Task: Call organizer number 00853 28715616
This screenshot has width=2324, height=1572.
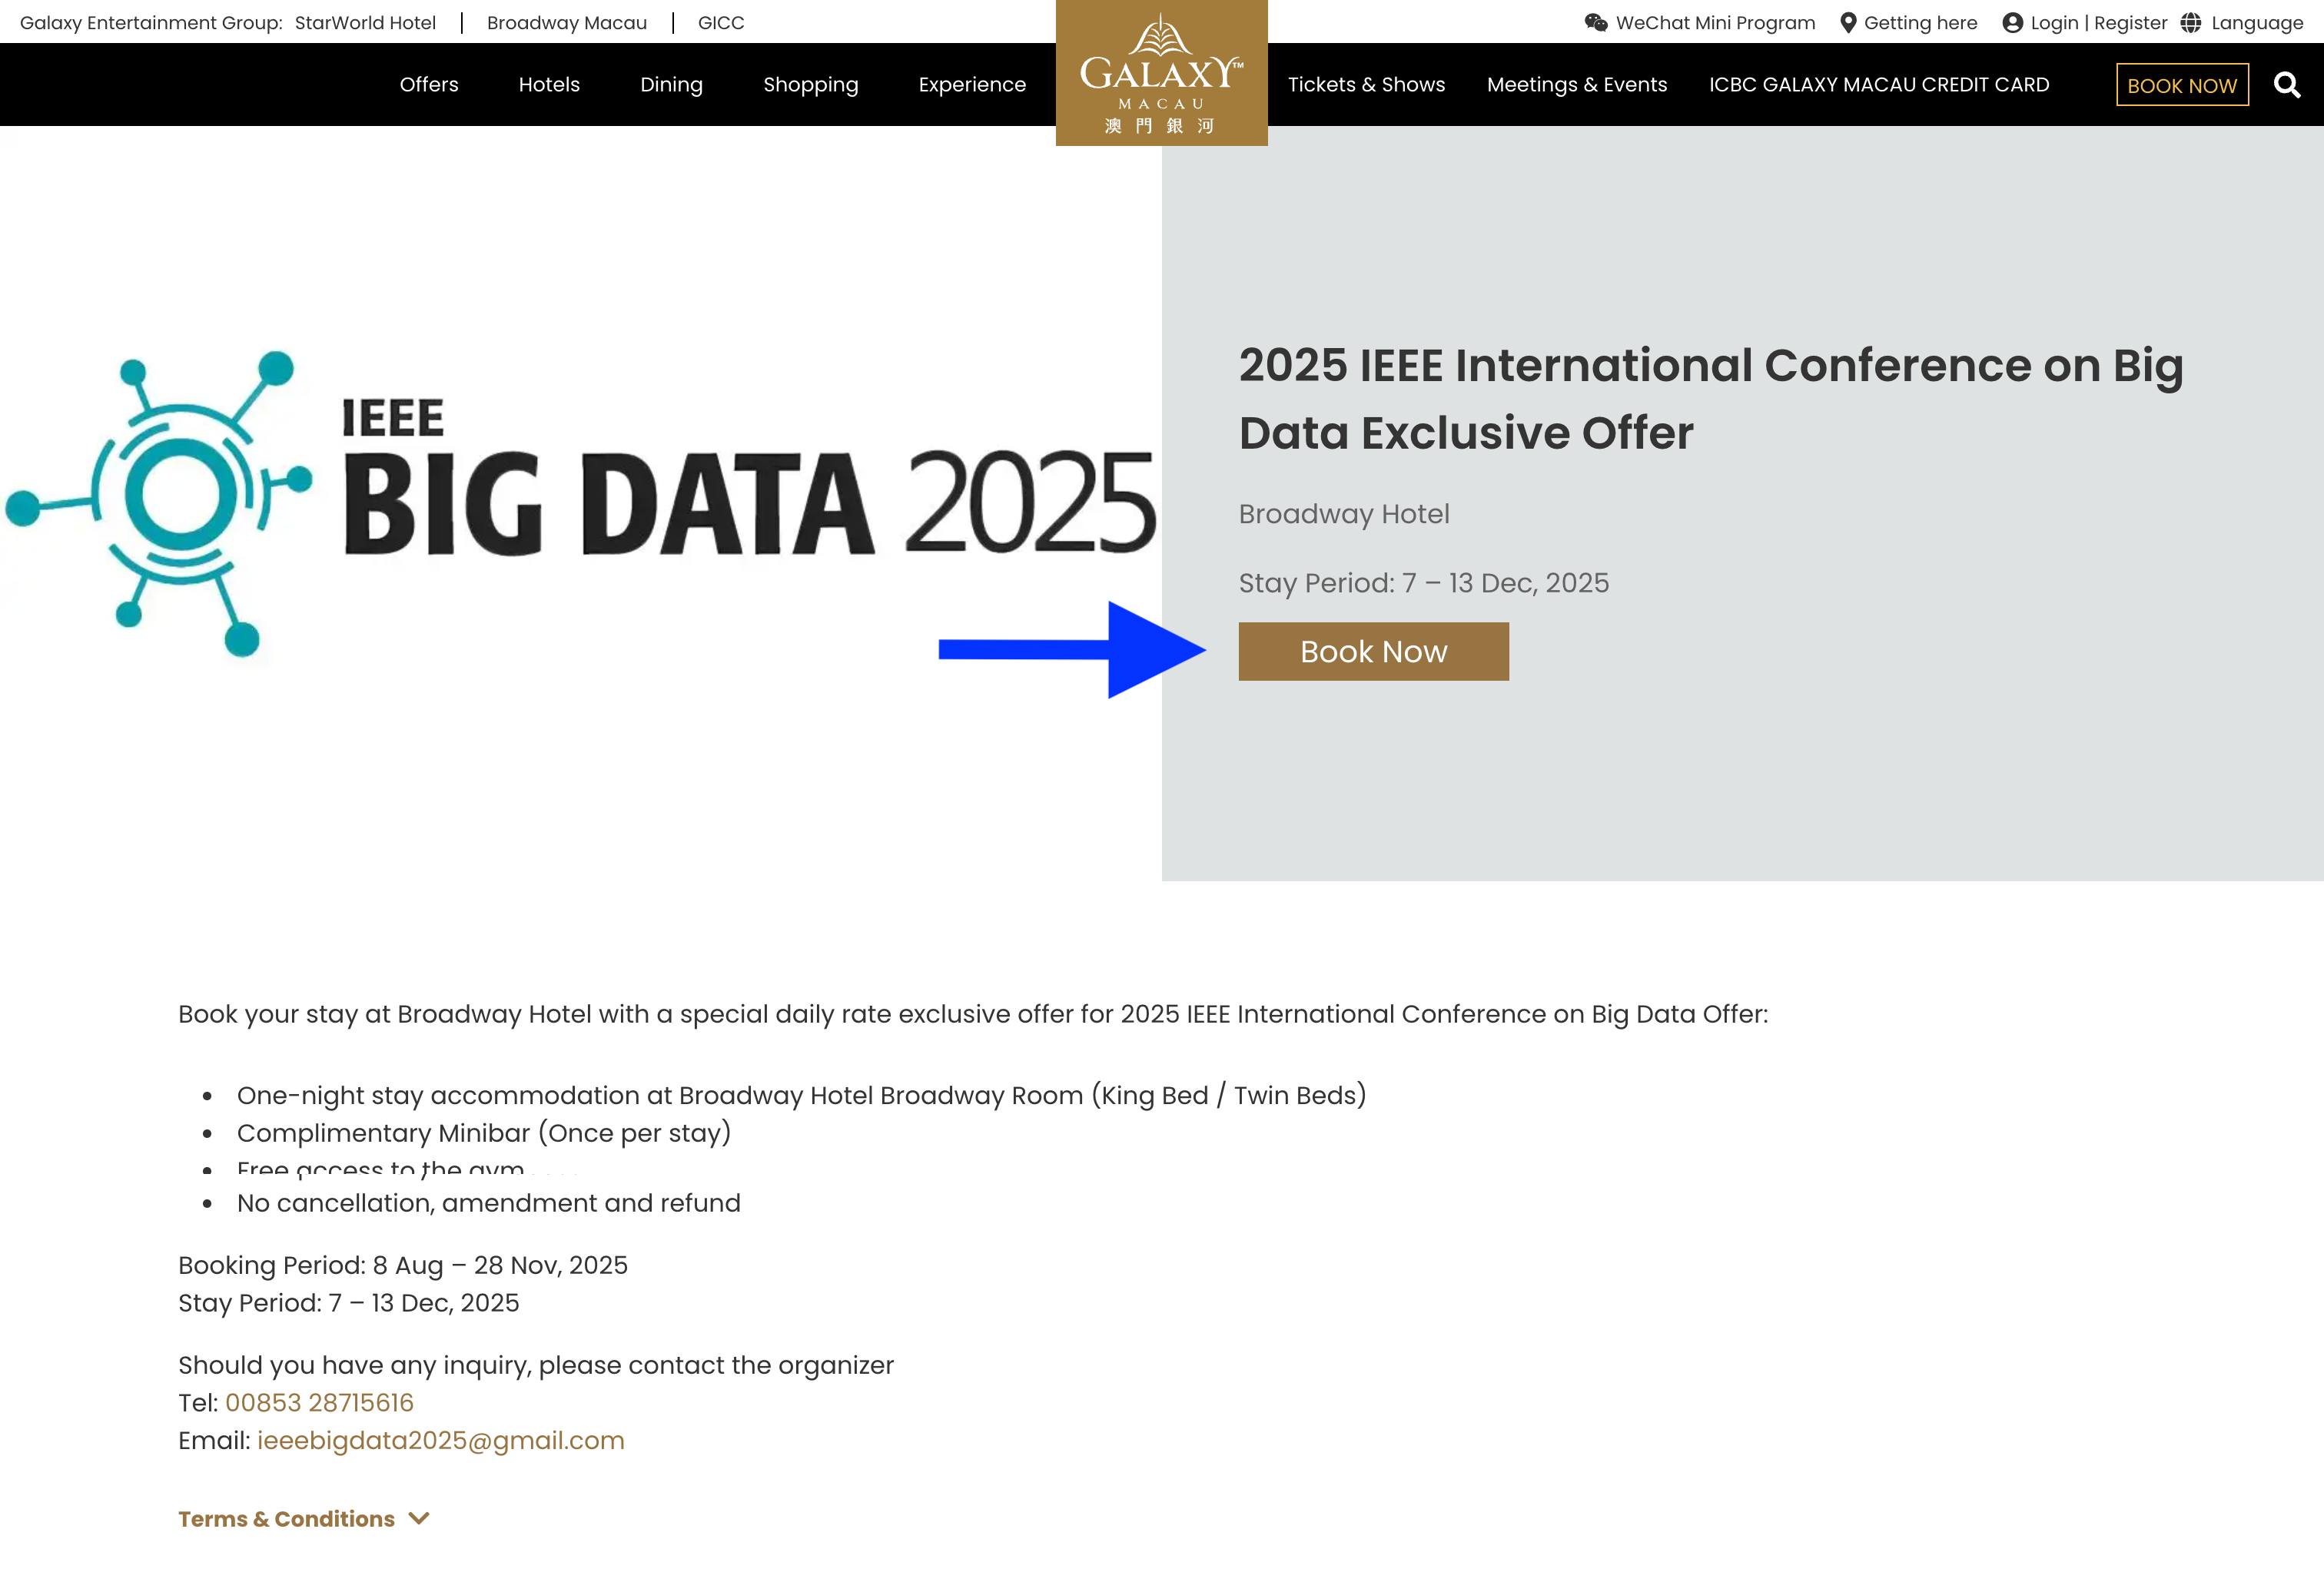Action: tap(319, 1402)
